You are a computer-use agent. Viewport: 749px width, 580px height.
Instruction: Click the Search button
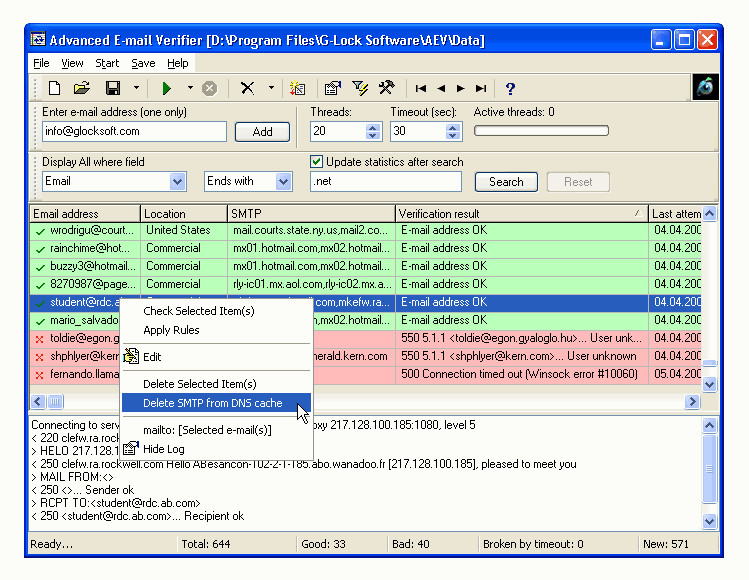505,182
